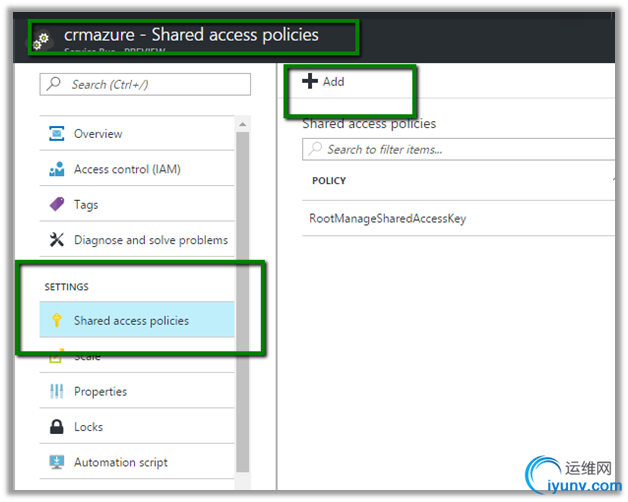628x502 pixels.
Task: Click the Automation script monitor icon
Action: click(x=56, y=462)
